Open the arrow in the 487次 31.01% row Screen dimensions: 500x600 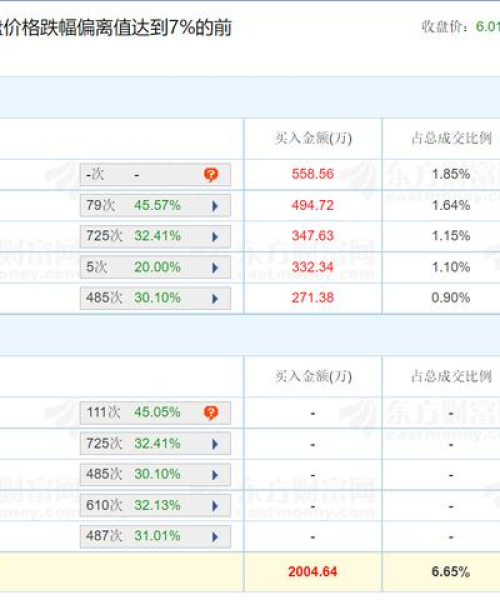(x=215, y=537)
